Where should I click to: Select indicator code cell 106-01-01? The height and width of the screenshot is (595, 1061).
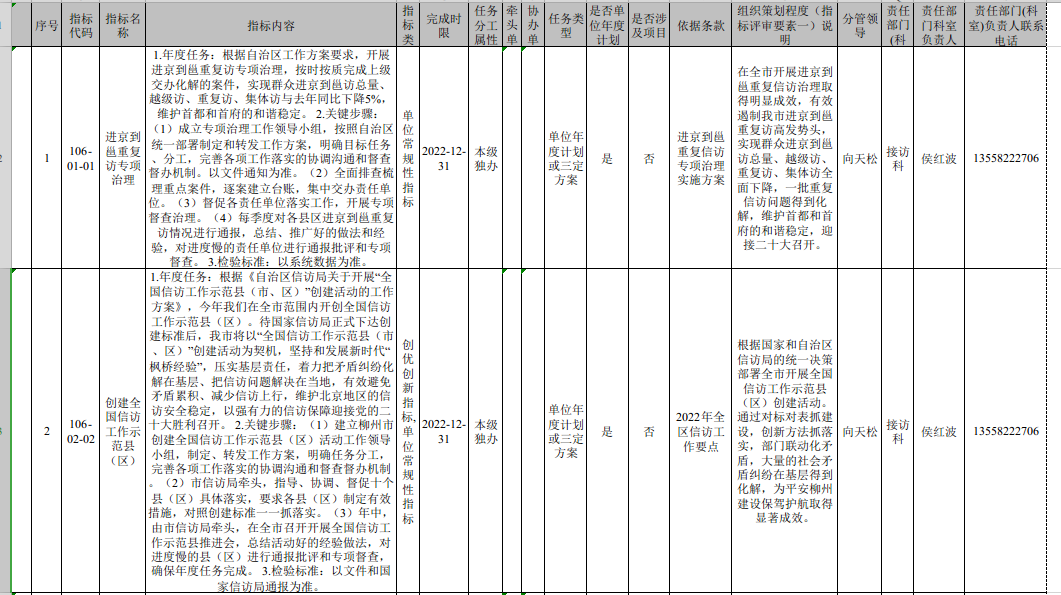coord(81,158)
